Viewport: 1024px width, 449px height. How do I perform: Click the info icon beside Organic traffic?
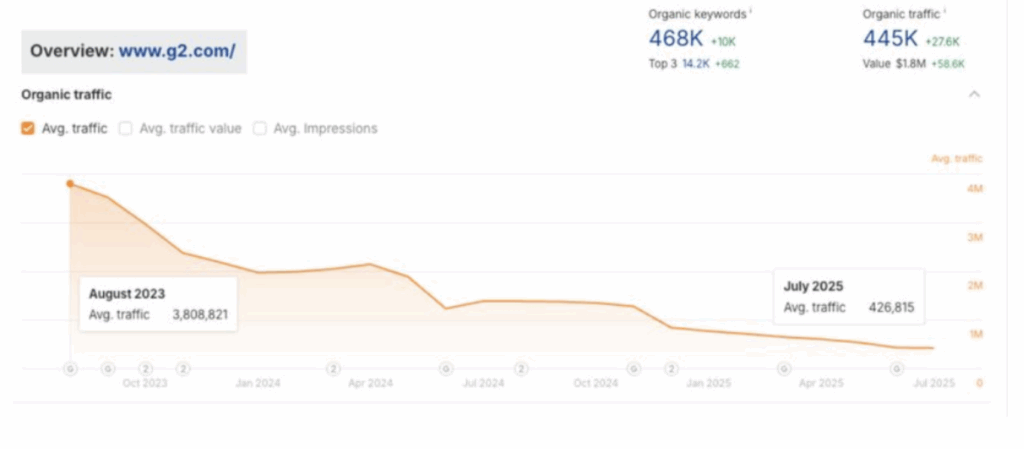click(945, 11)
